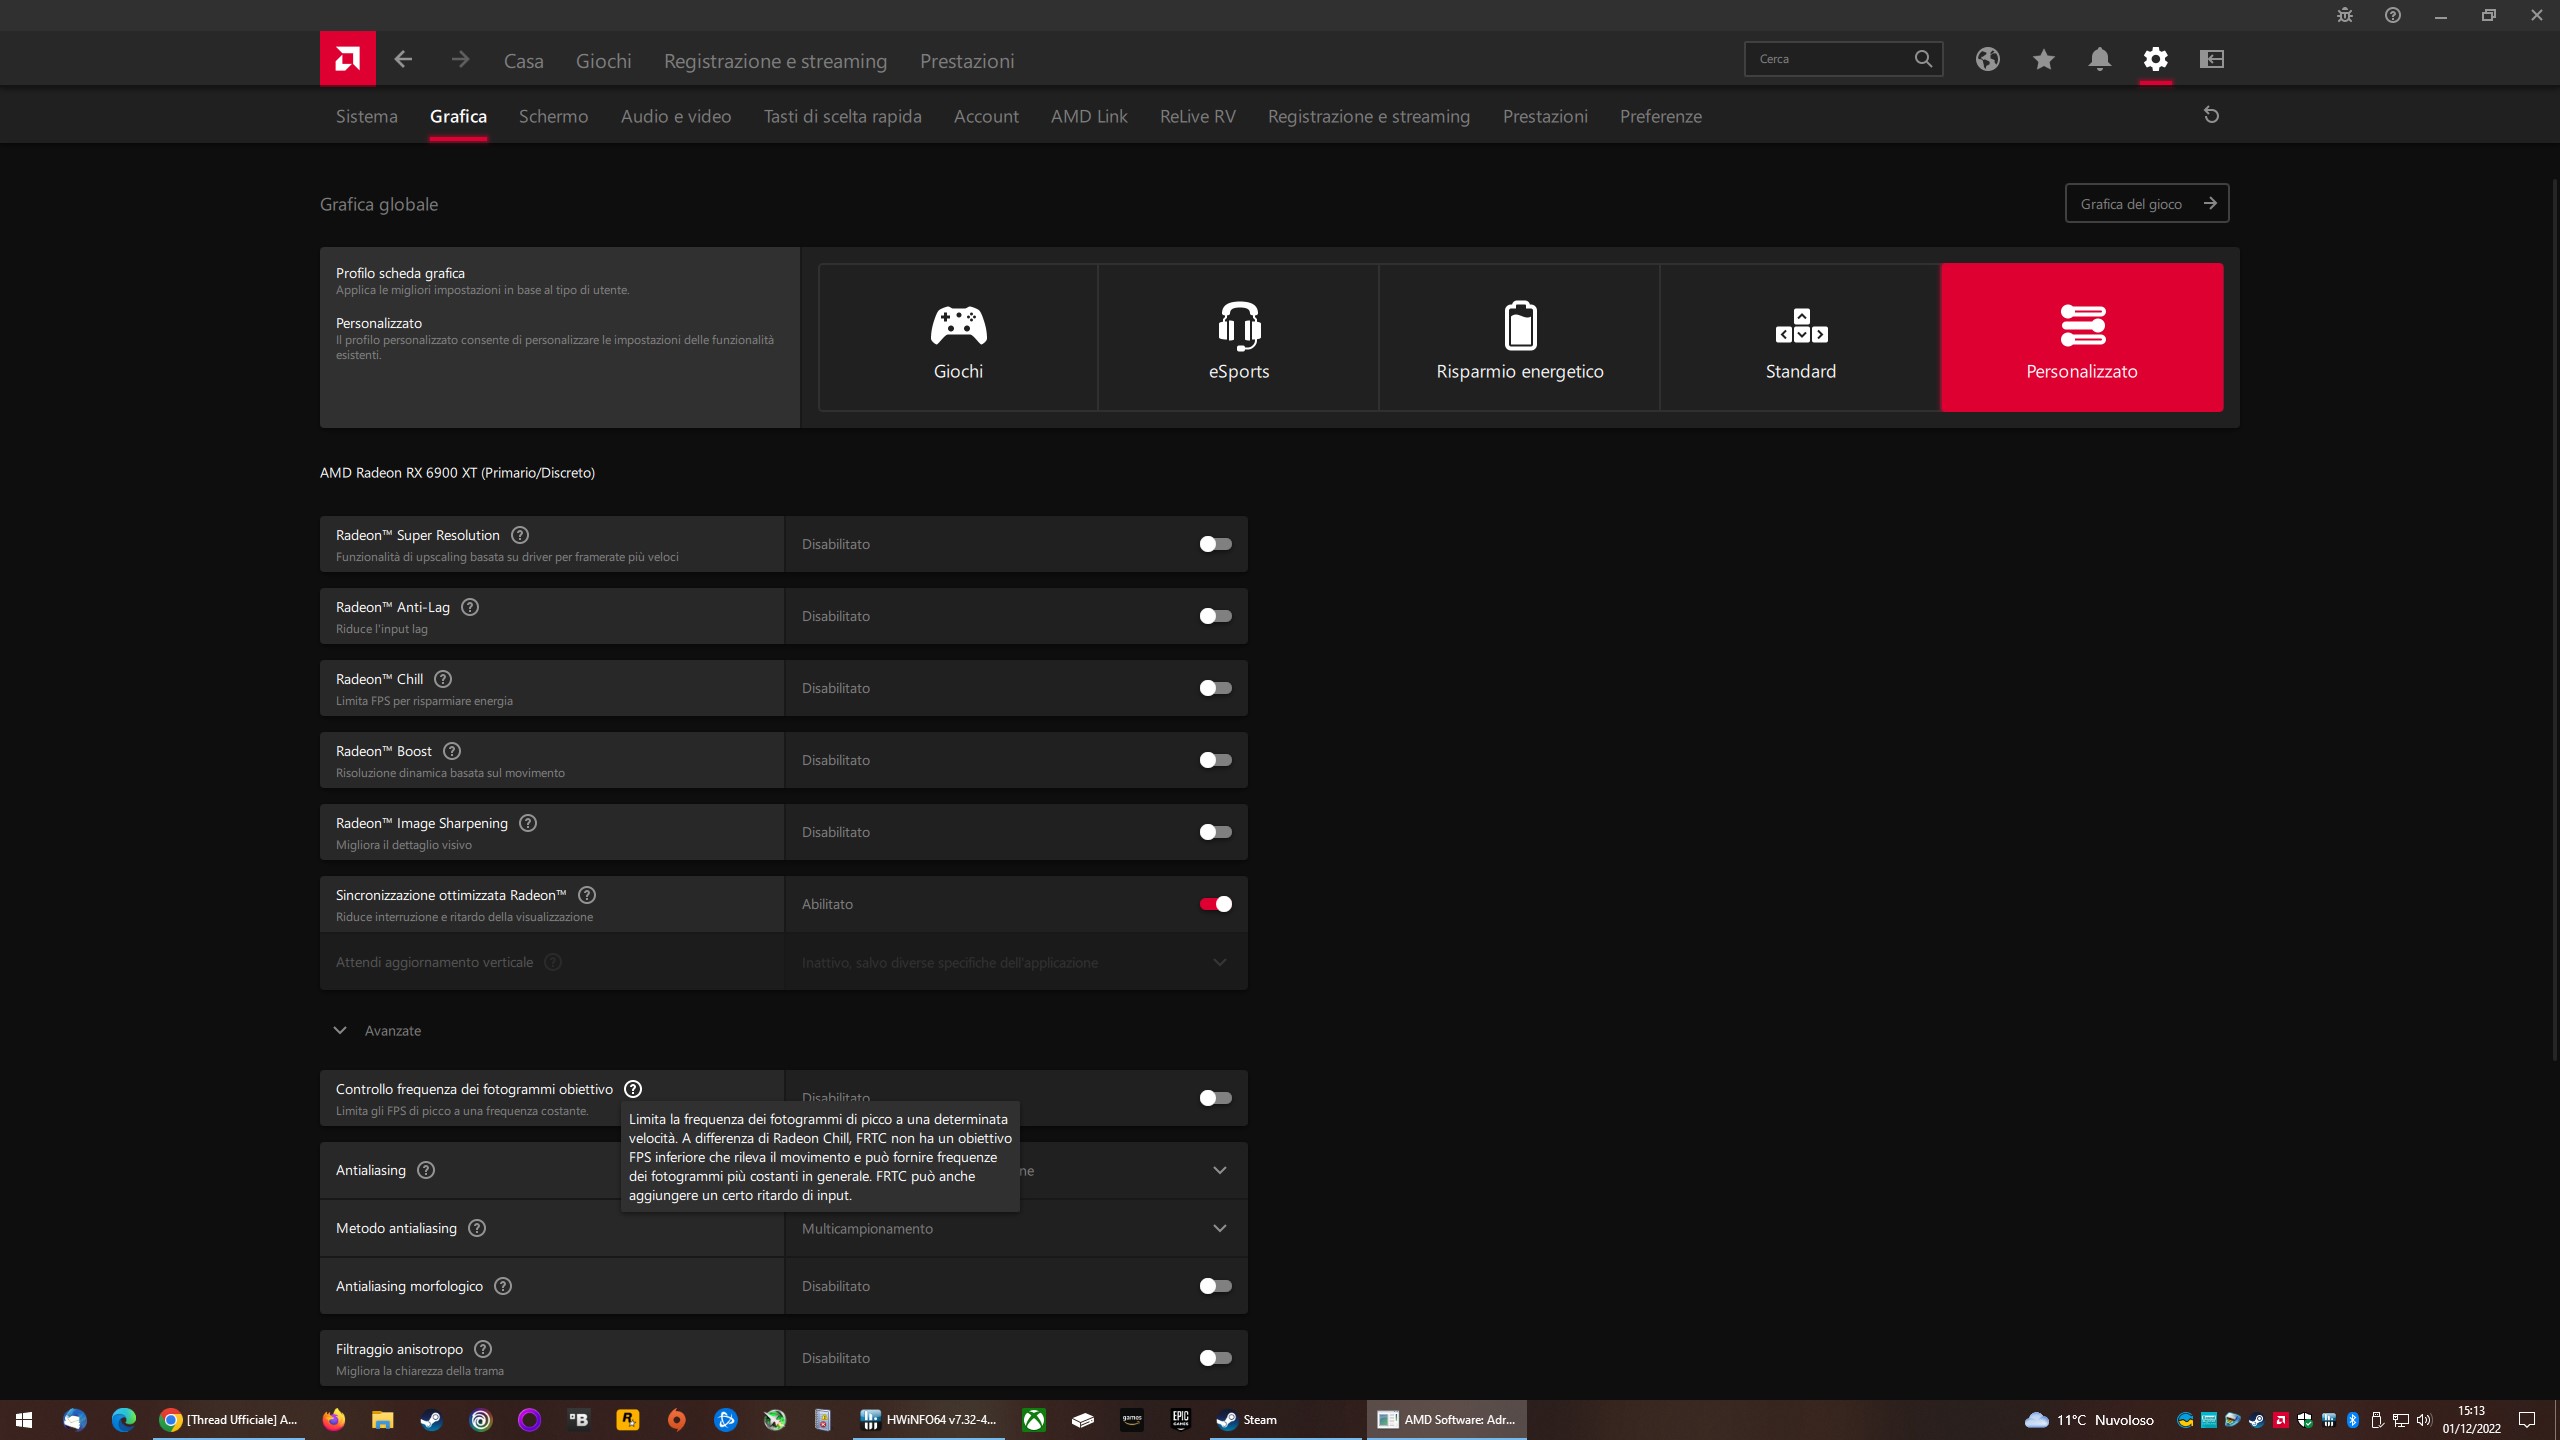The height and width of the screenshot is (1440, 2560).
Task: Show help for Radeon Chill
Action: [x=443, y=679]
